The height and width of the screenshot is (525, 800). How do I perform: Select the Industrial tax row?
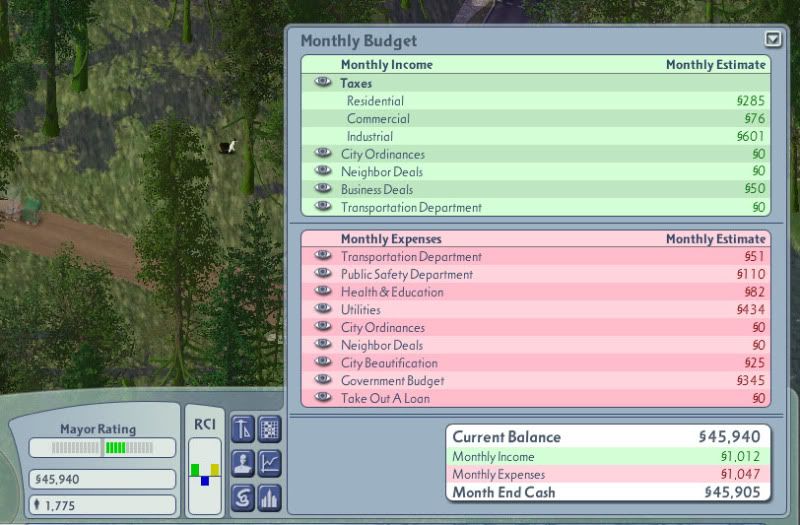click(x=536, y=136)
